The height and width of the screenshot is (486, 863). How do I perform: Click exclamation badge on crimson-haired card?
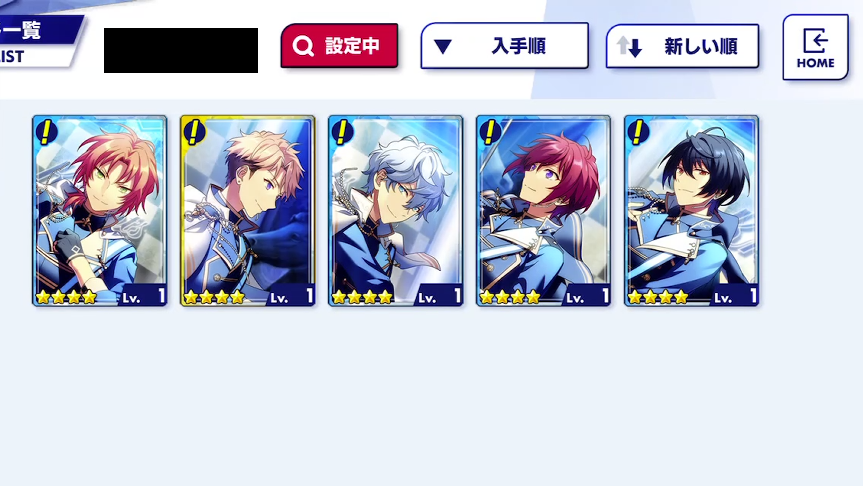coord(490,133)
